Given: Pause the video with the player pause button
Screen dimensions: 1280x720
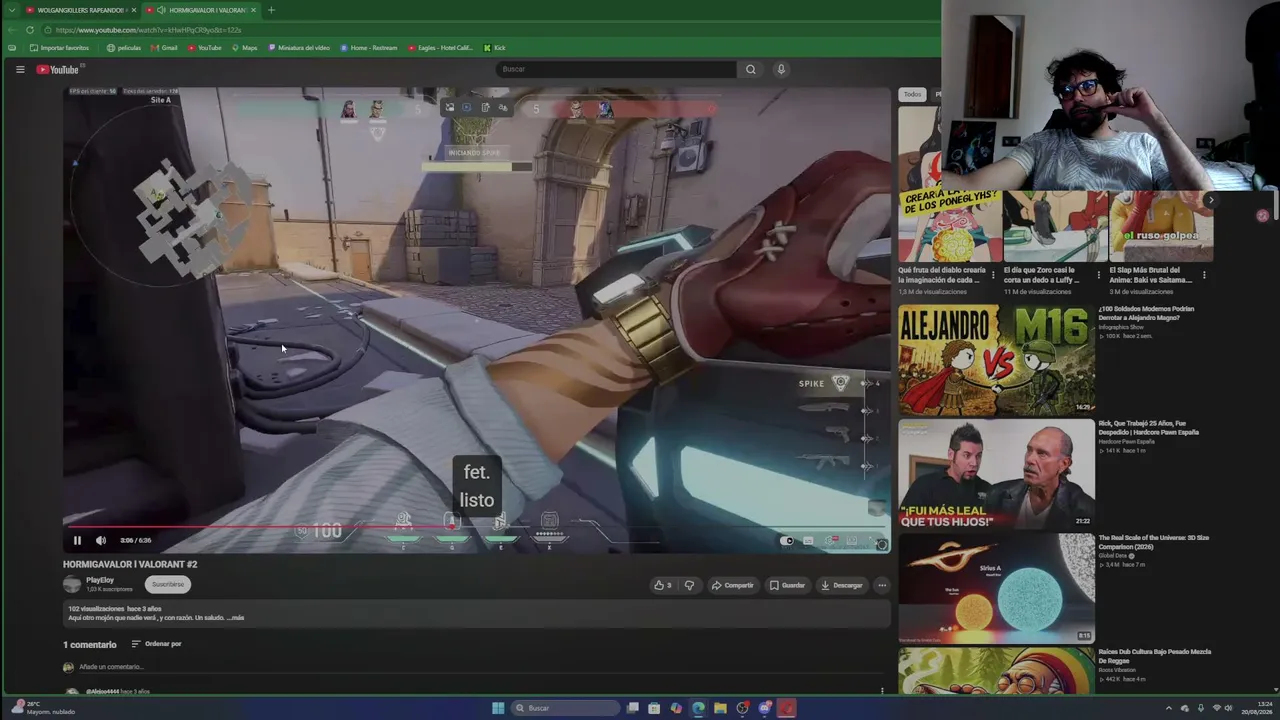Looking at the screenshot, I should [x=77, y=540].
